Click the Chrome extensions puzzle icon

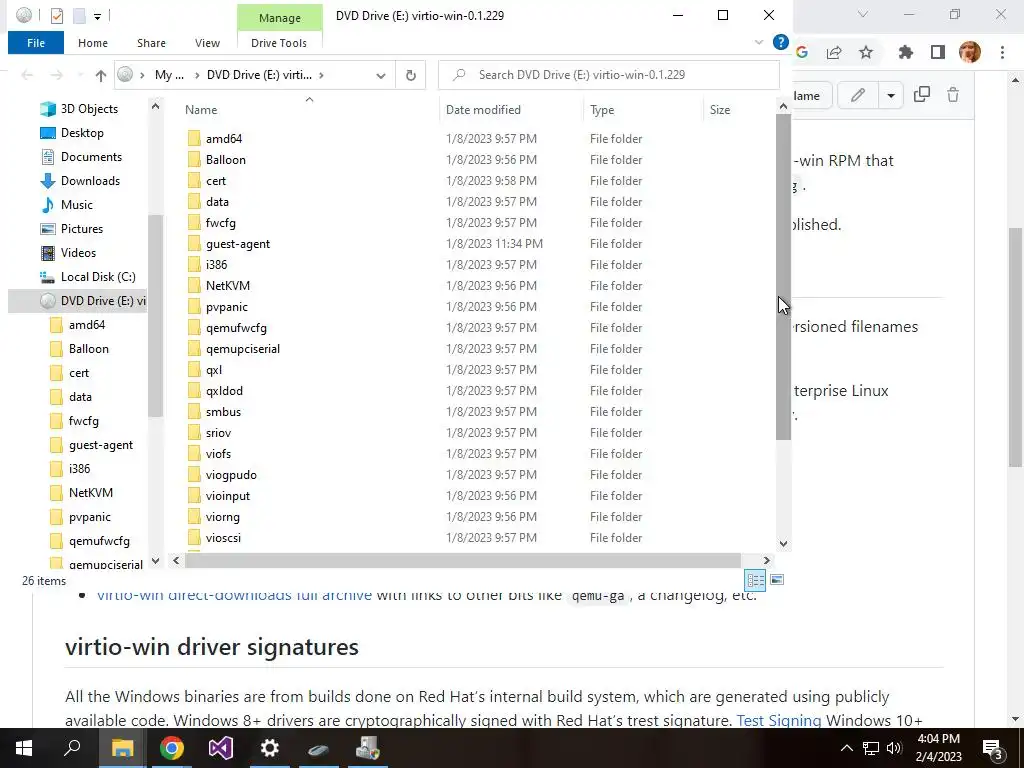click(905, 52)
